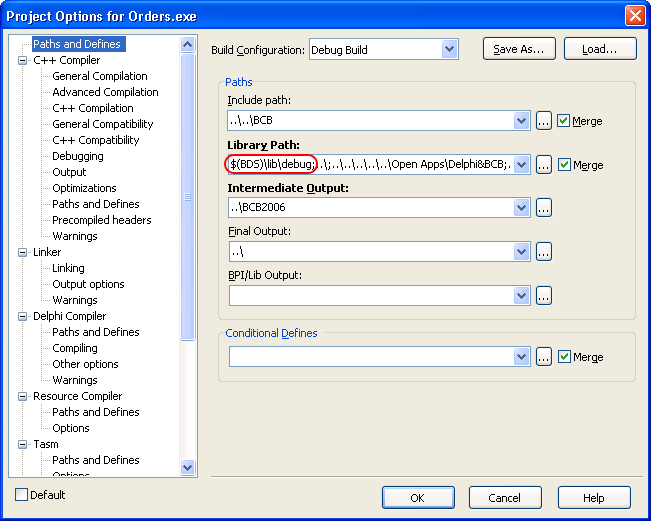The height and width of the screenshot is (522, 652).
Task: Select Output options under Linker
Action: [88, 284]
